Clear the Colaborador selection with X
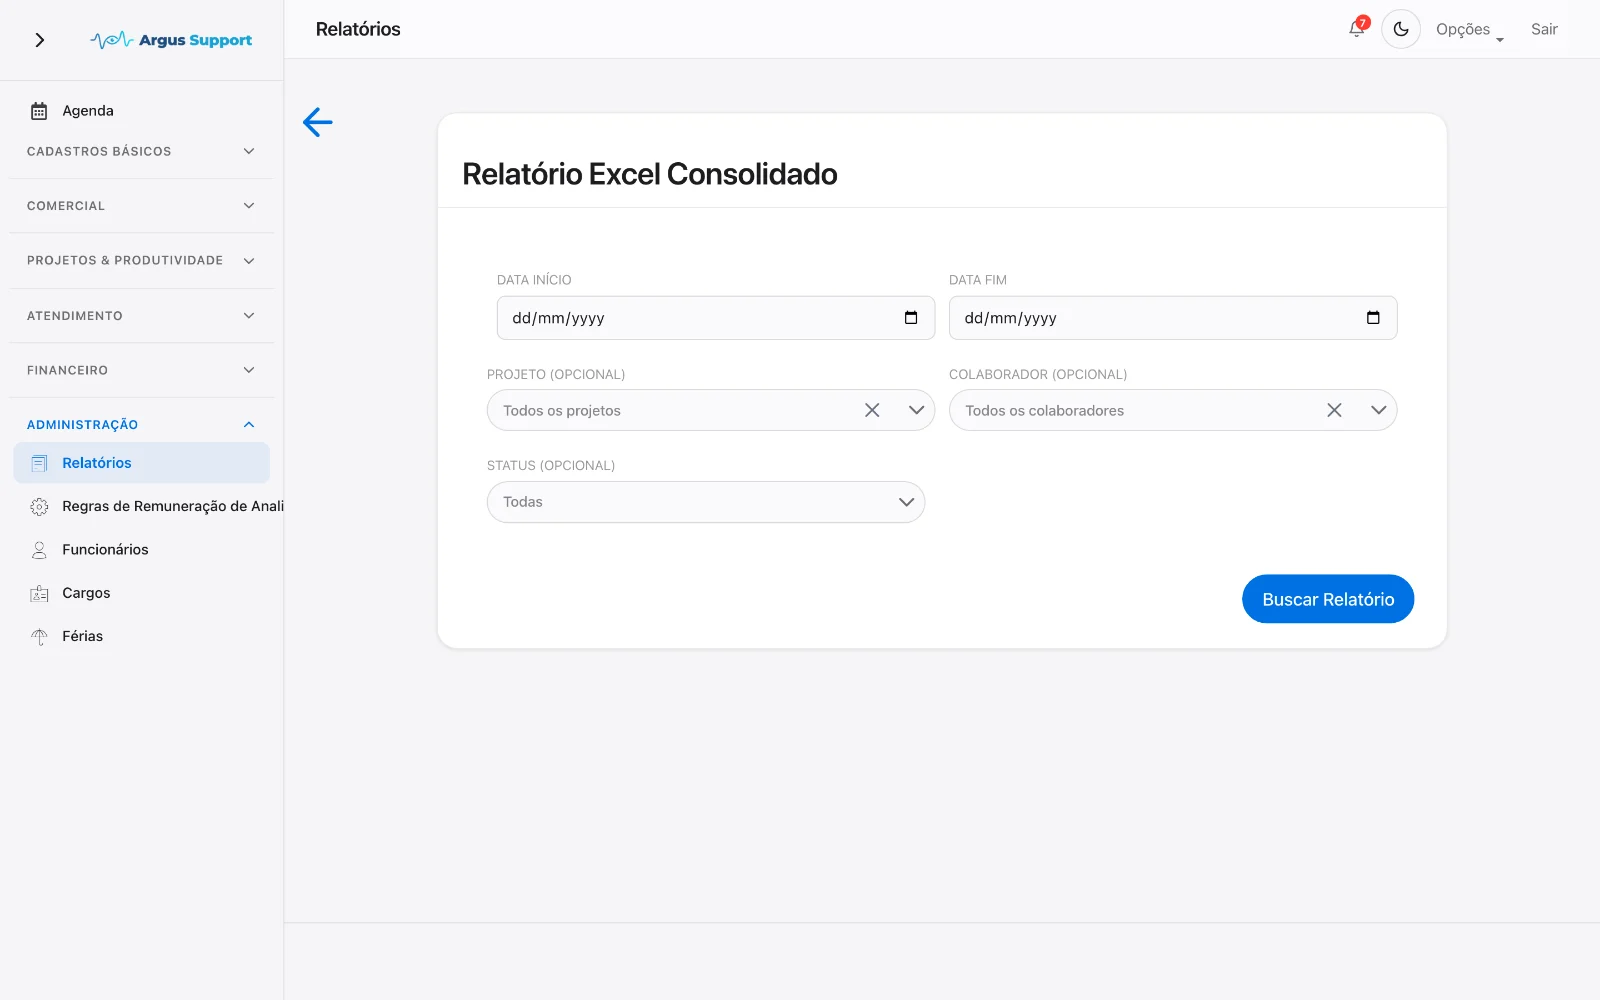1600x1000 pixels. click(1334, 410)
